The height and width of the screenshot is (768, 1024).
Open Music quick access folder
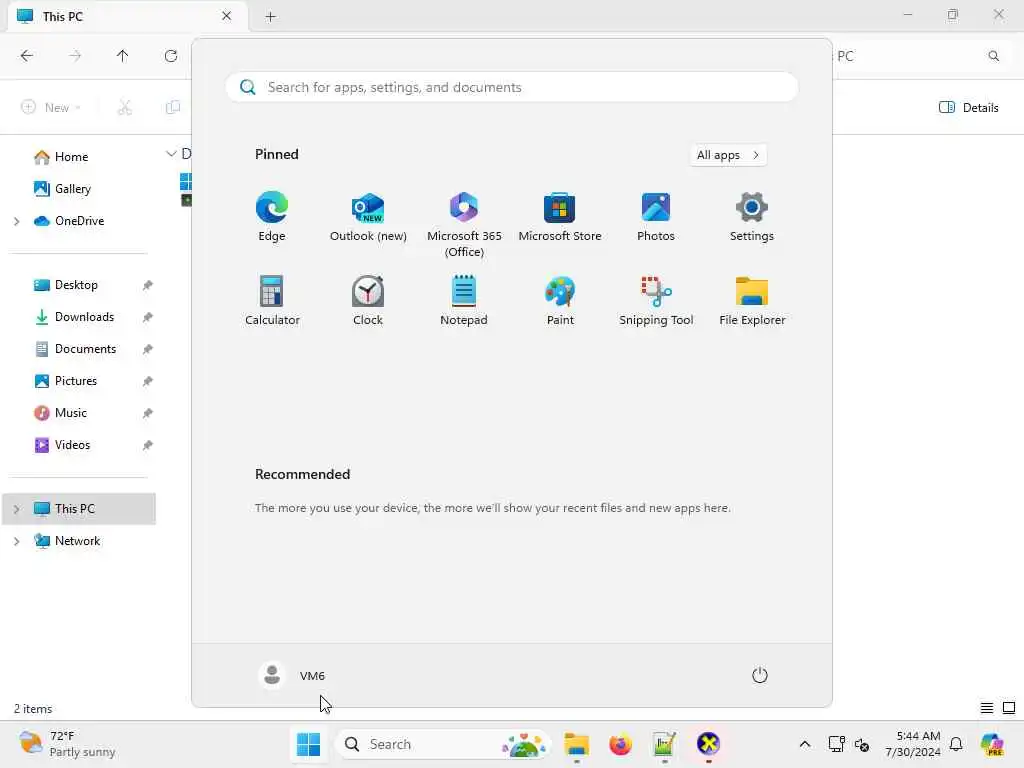click(x=71, y=413)
